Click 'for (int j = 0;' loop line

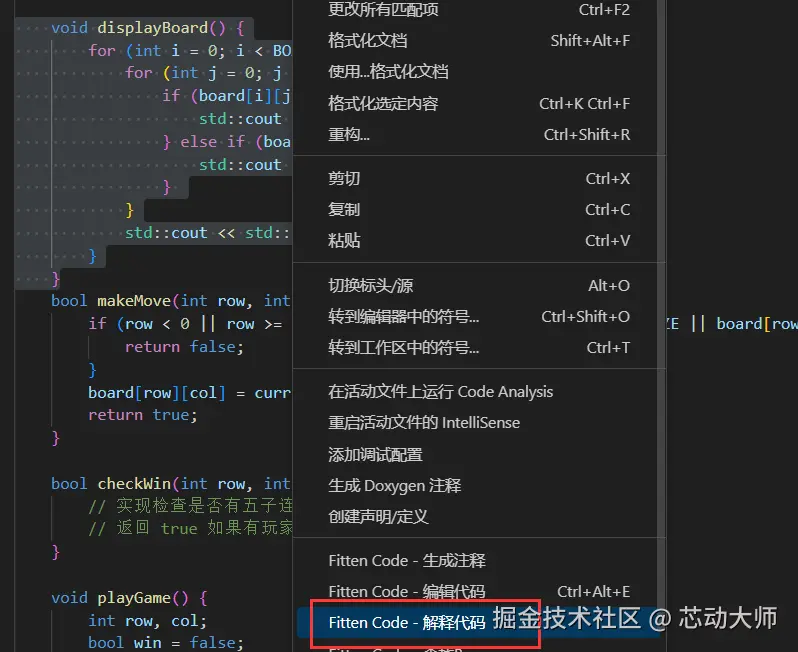pyautogui.click(x=203, y=73)
